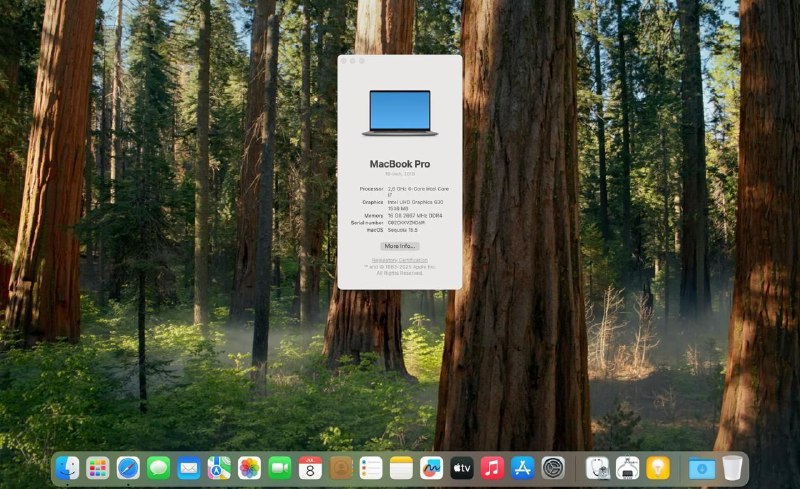Start FaceTime from the Dock

(x=280, y=468)
